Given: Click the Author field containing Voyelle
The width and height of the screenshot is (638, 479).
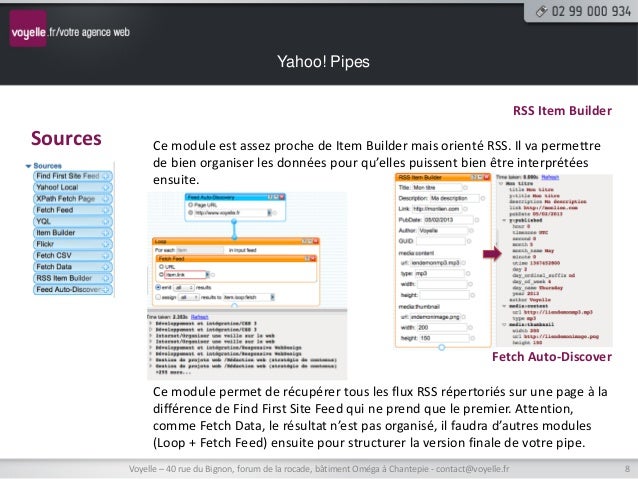Looking at the screenshot, I should [443, 230].
